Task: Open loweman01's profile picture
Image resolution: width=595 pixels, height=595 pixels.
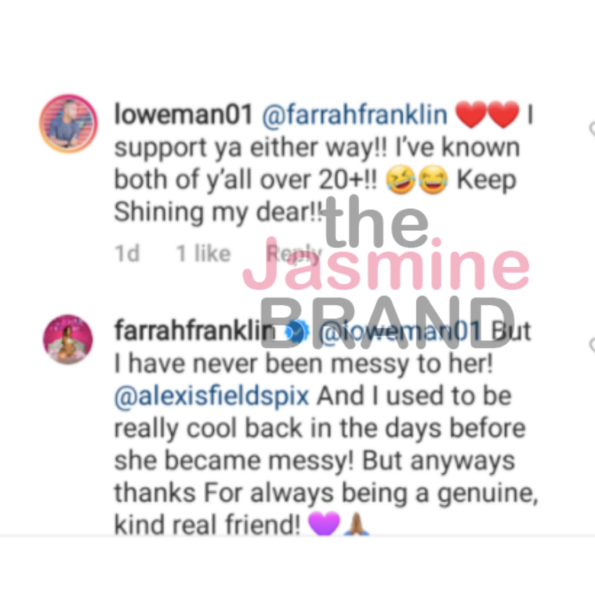Action: point(68,124)
